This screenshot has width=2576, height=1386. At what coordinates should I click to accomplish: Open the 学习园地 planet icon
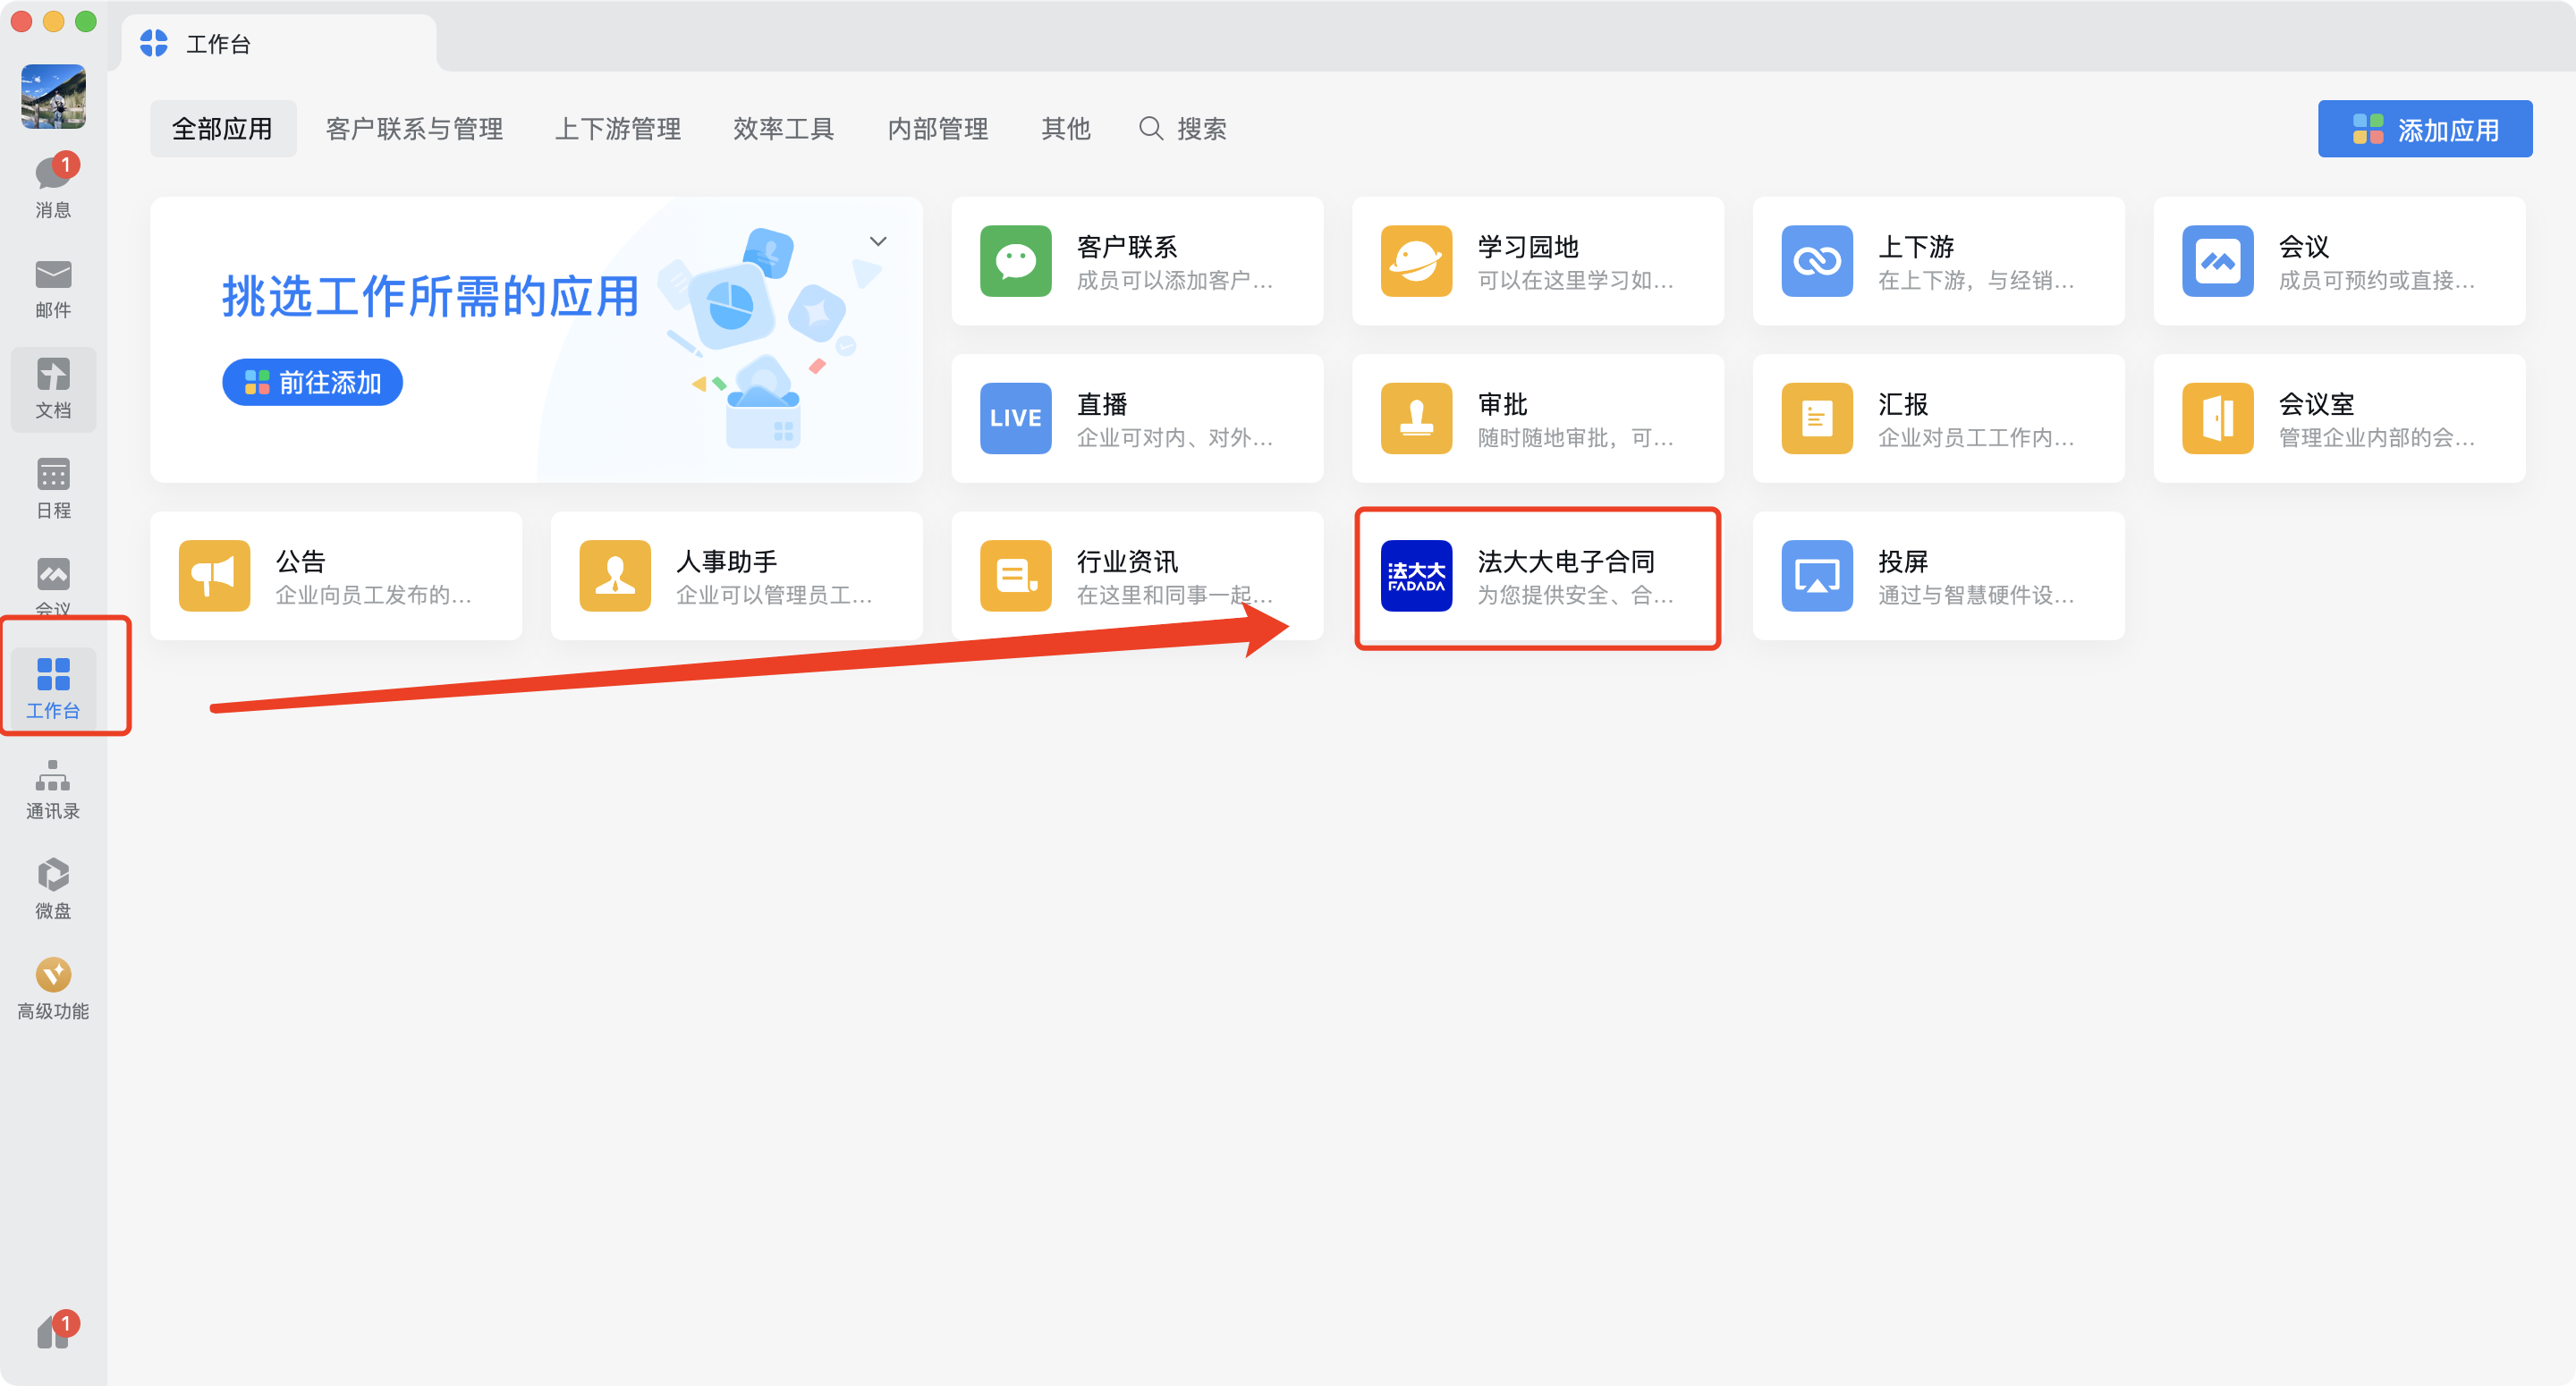coord(1416,261)
